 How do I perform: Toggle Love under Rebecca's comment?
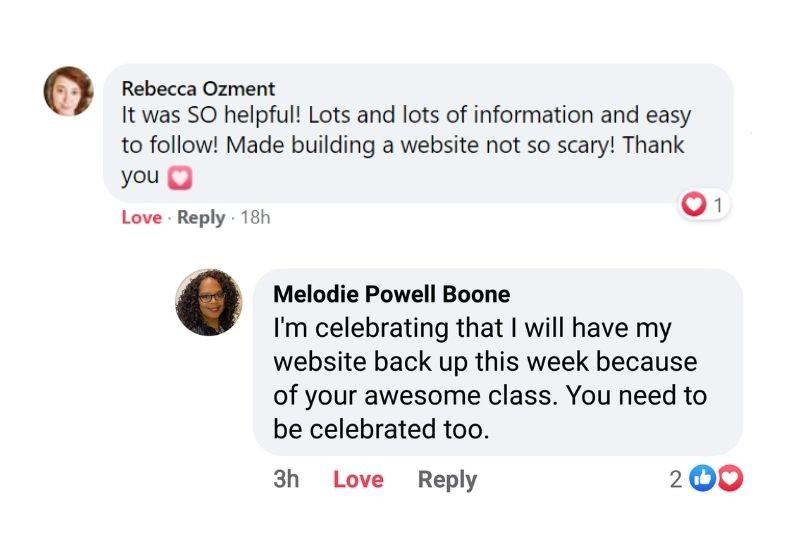(141, 217)
